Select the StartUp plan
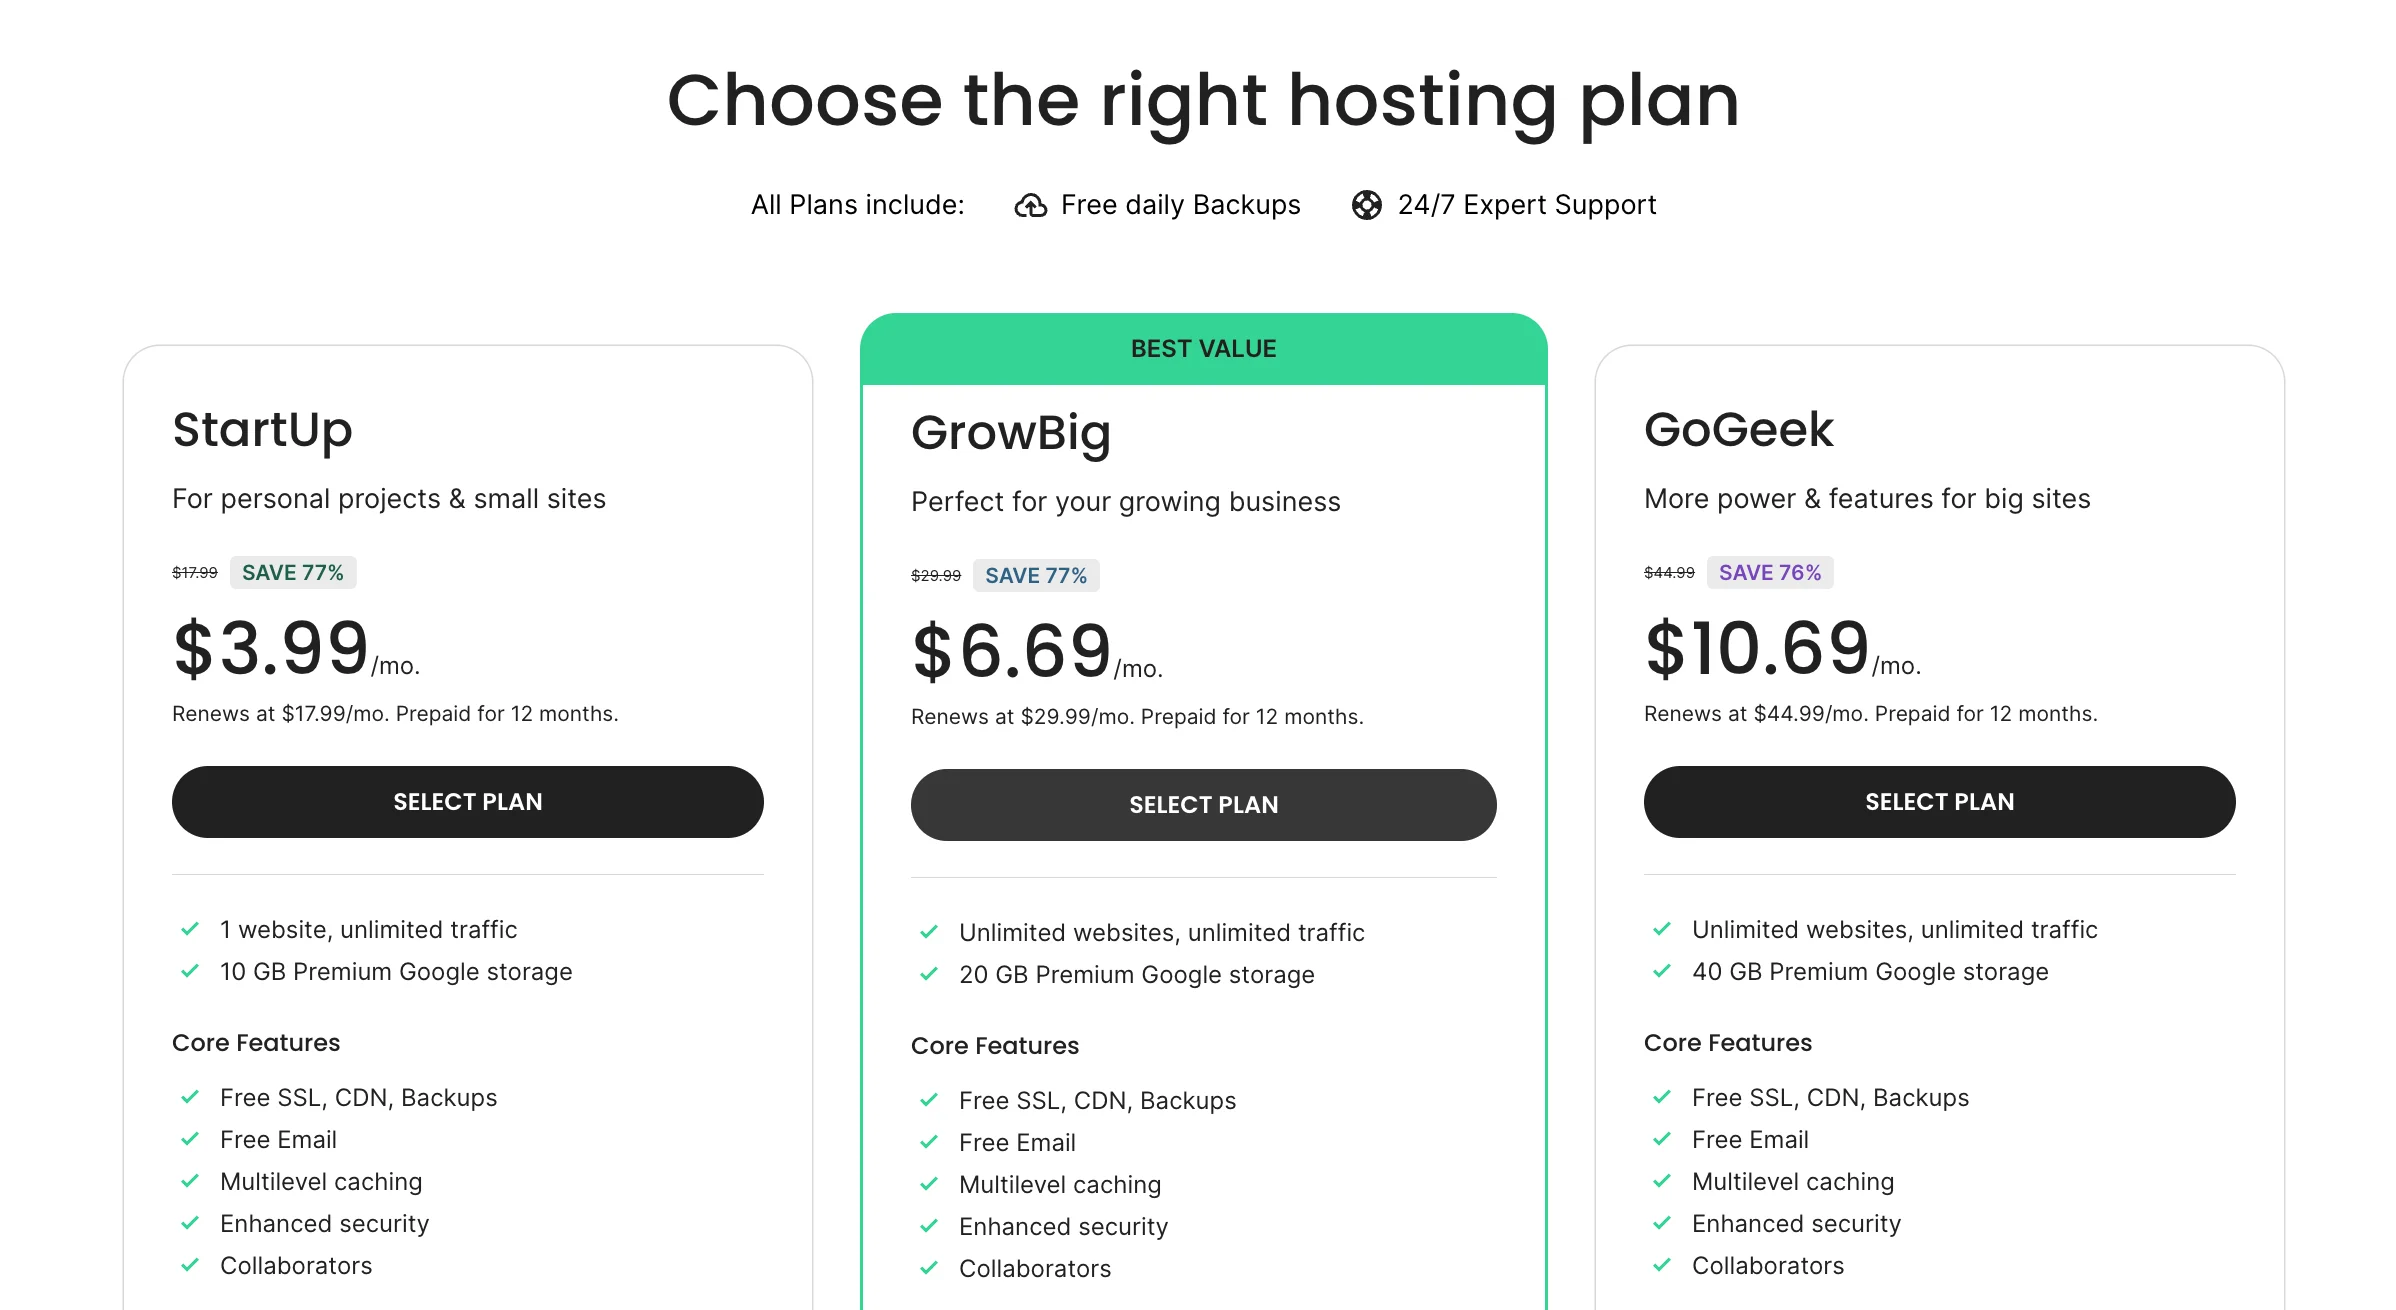2396x1310 pixels. pos(467,801)
